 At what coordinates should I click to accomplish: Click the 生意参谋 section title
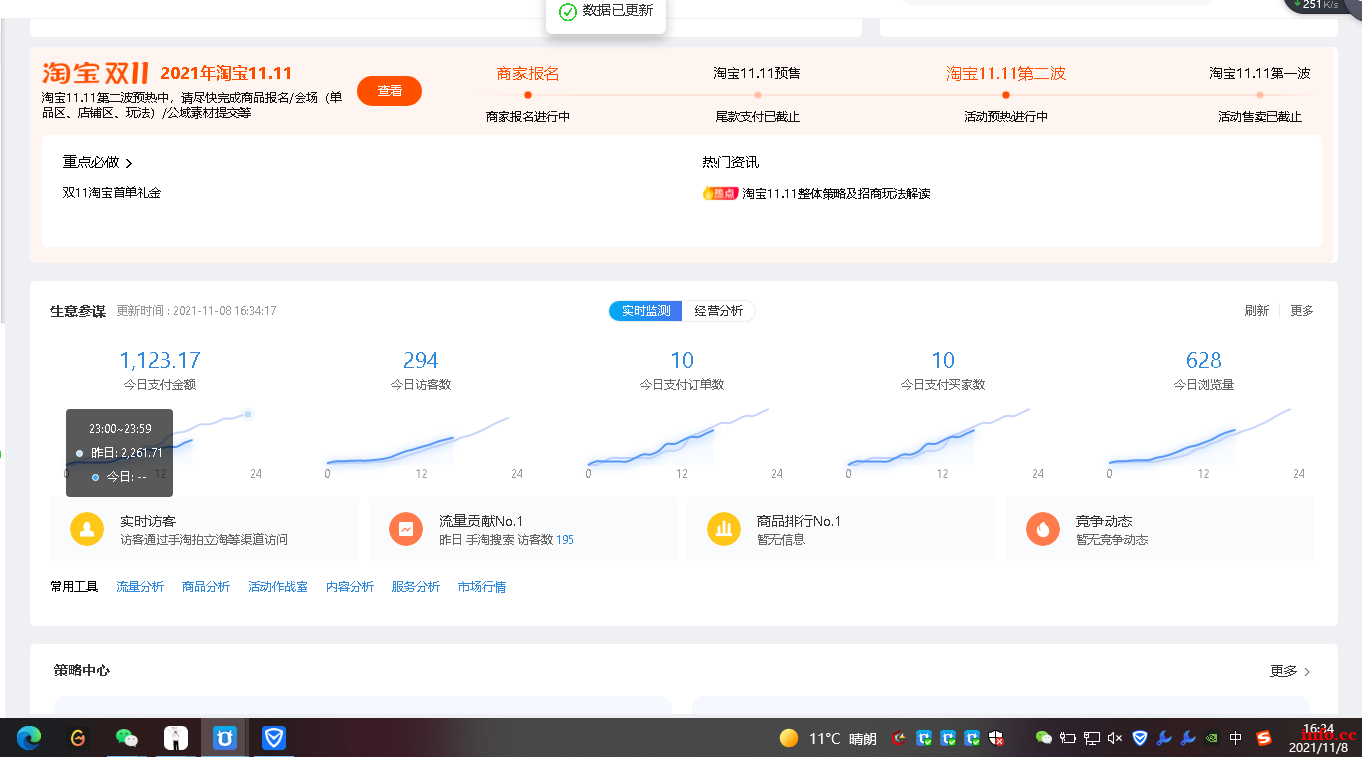(x=78, y=311)
